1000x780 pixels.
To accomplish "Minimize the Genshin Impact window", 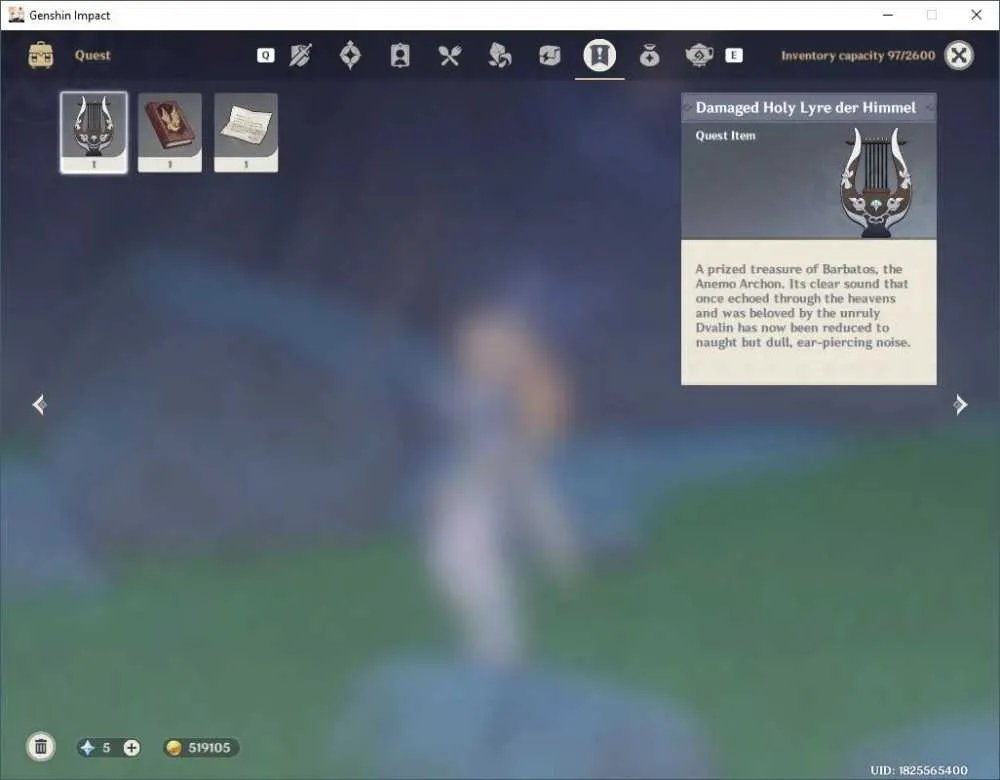I will [x=888, y=15].
